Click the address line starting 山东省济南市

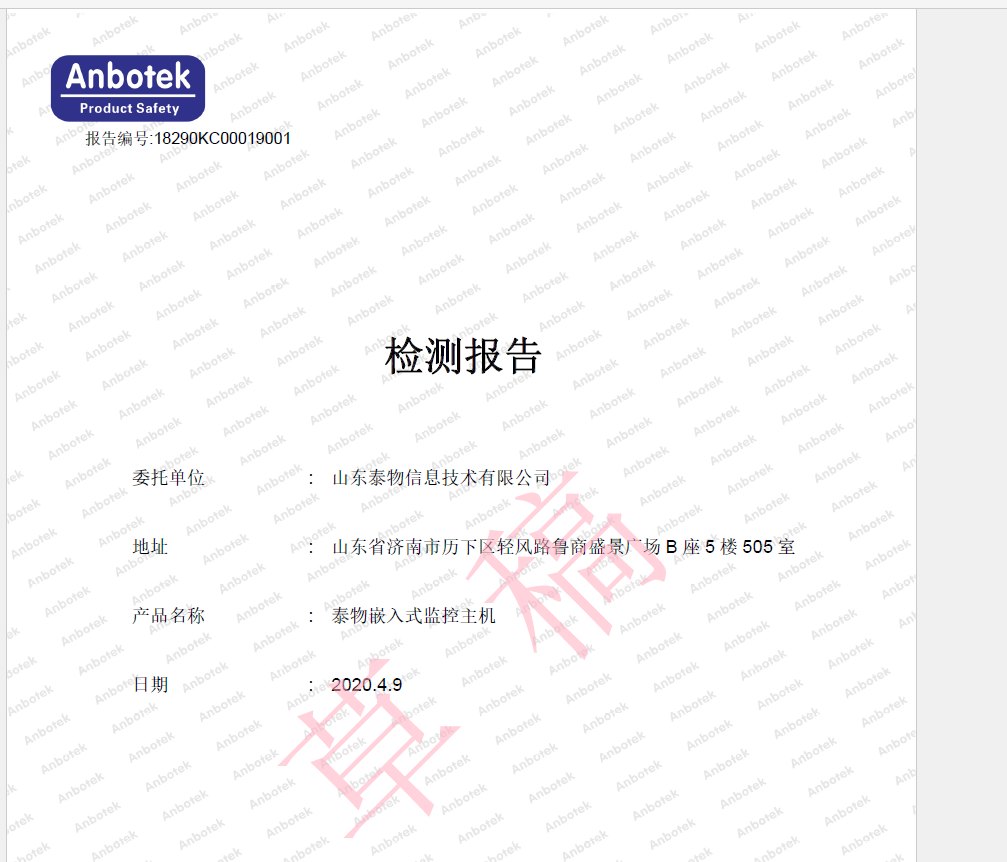pyautogui.click(x=563, y=547)
